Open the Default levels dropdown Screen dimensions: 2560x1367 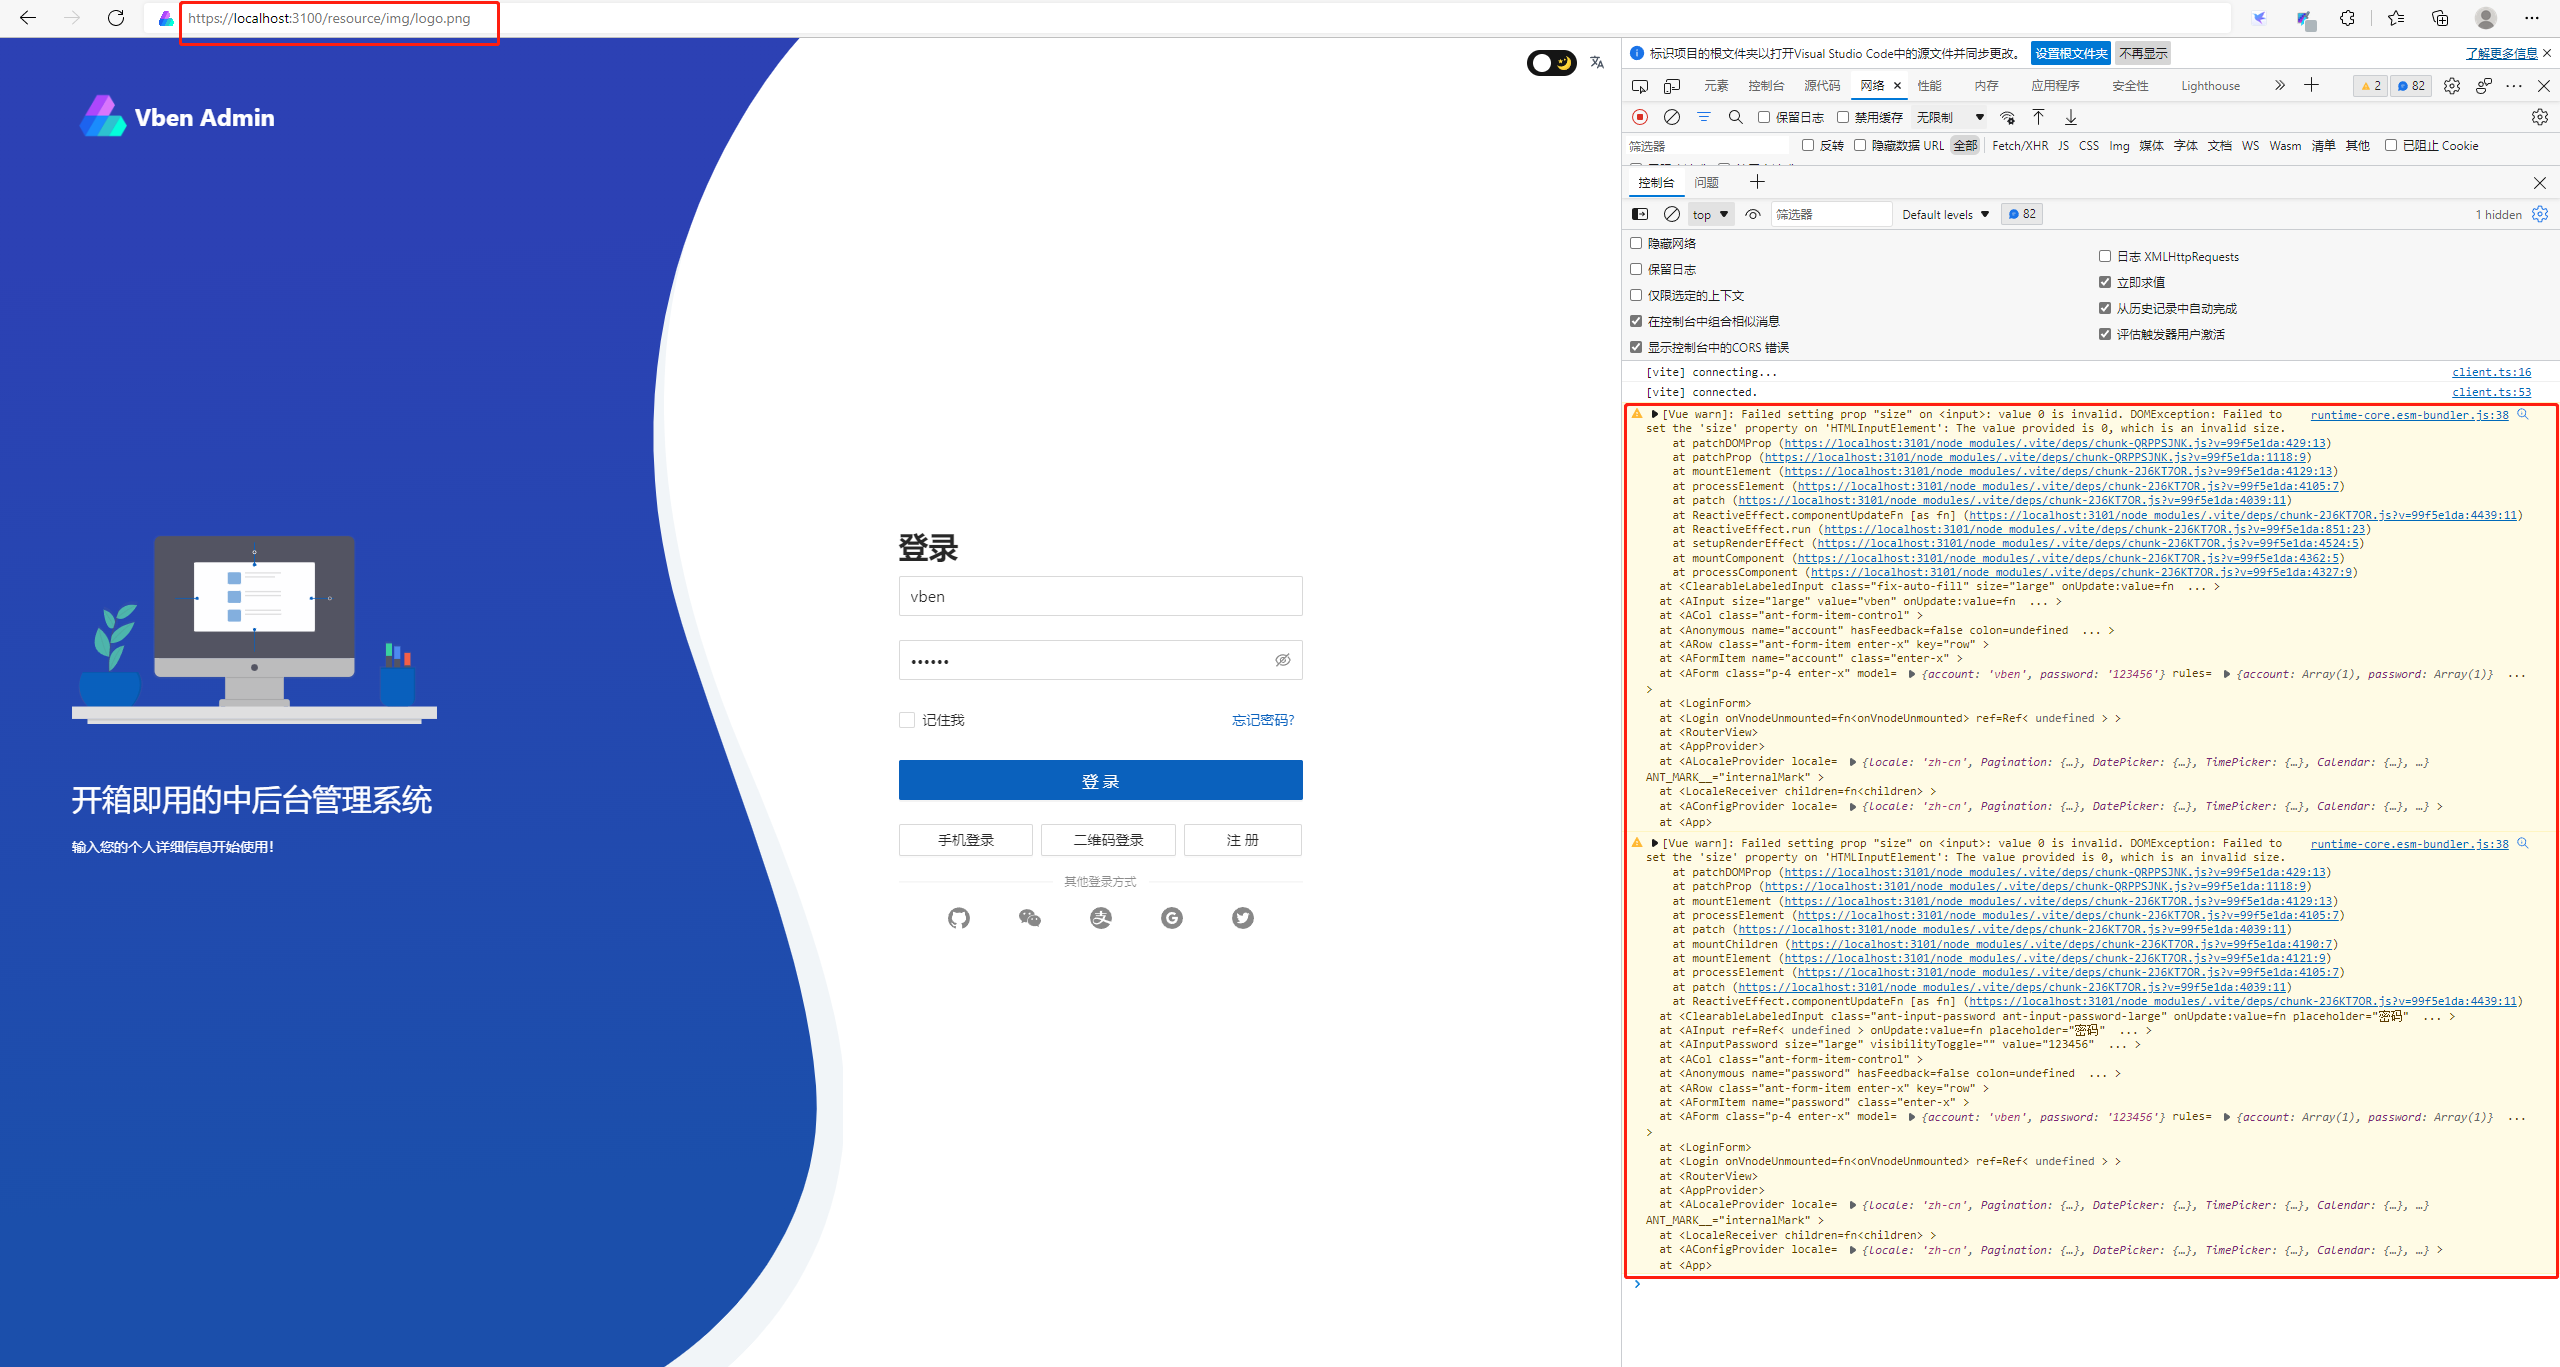[1946, 214]
